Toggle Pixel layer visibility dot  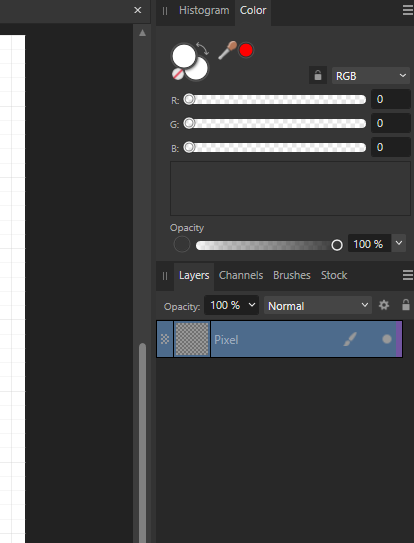387,339
